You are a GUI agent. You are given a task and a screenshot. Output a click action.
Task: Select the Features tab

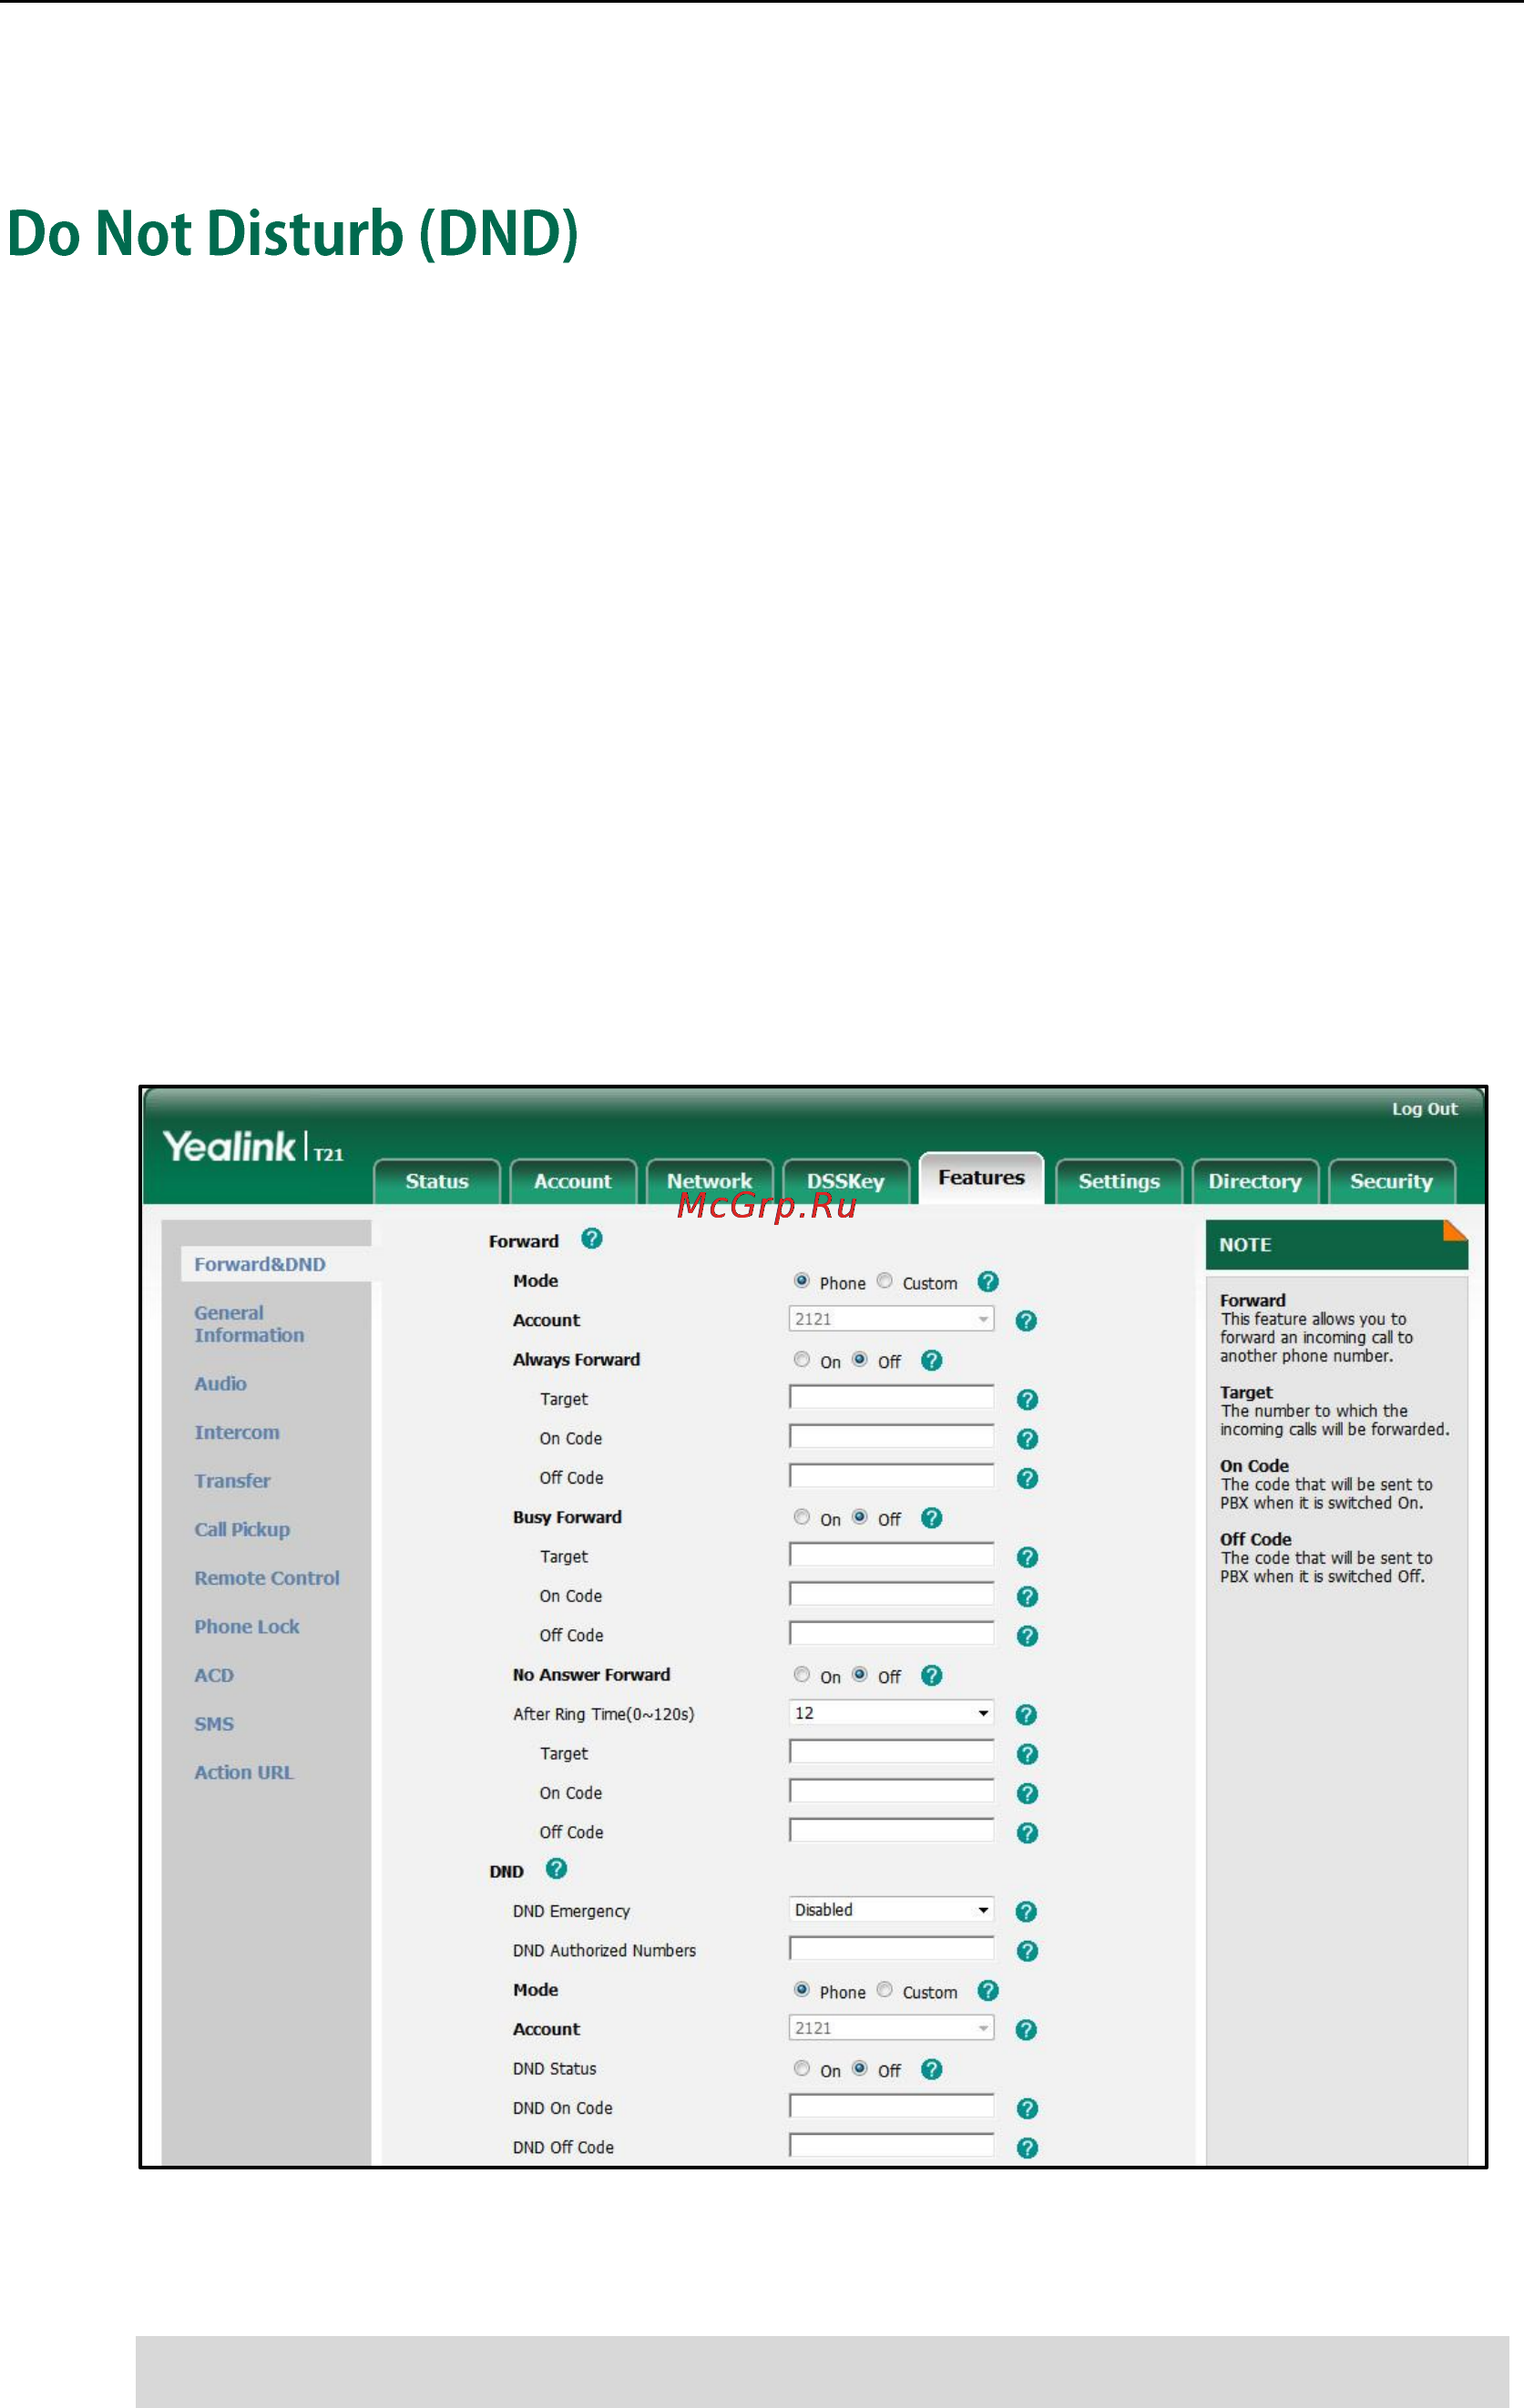pyautogui.click(x=982, y=1179)
